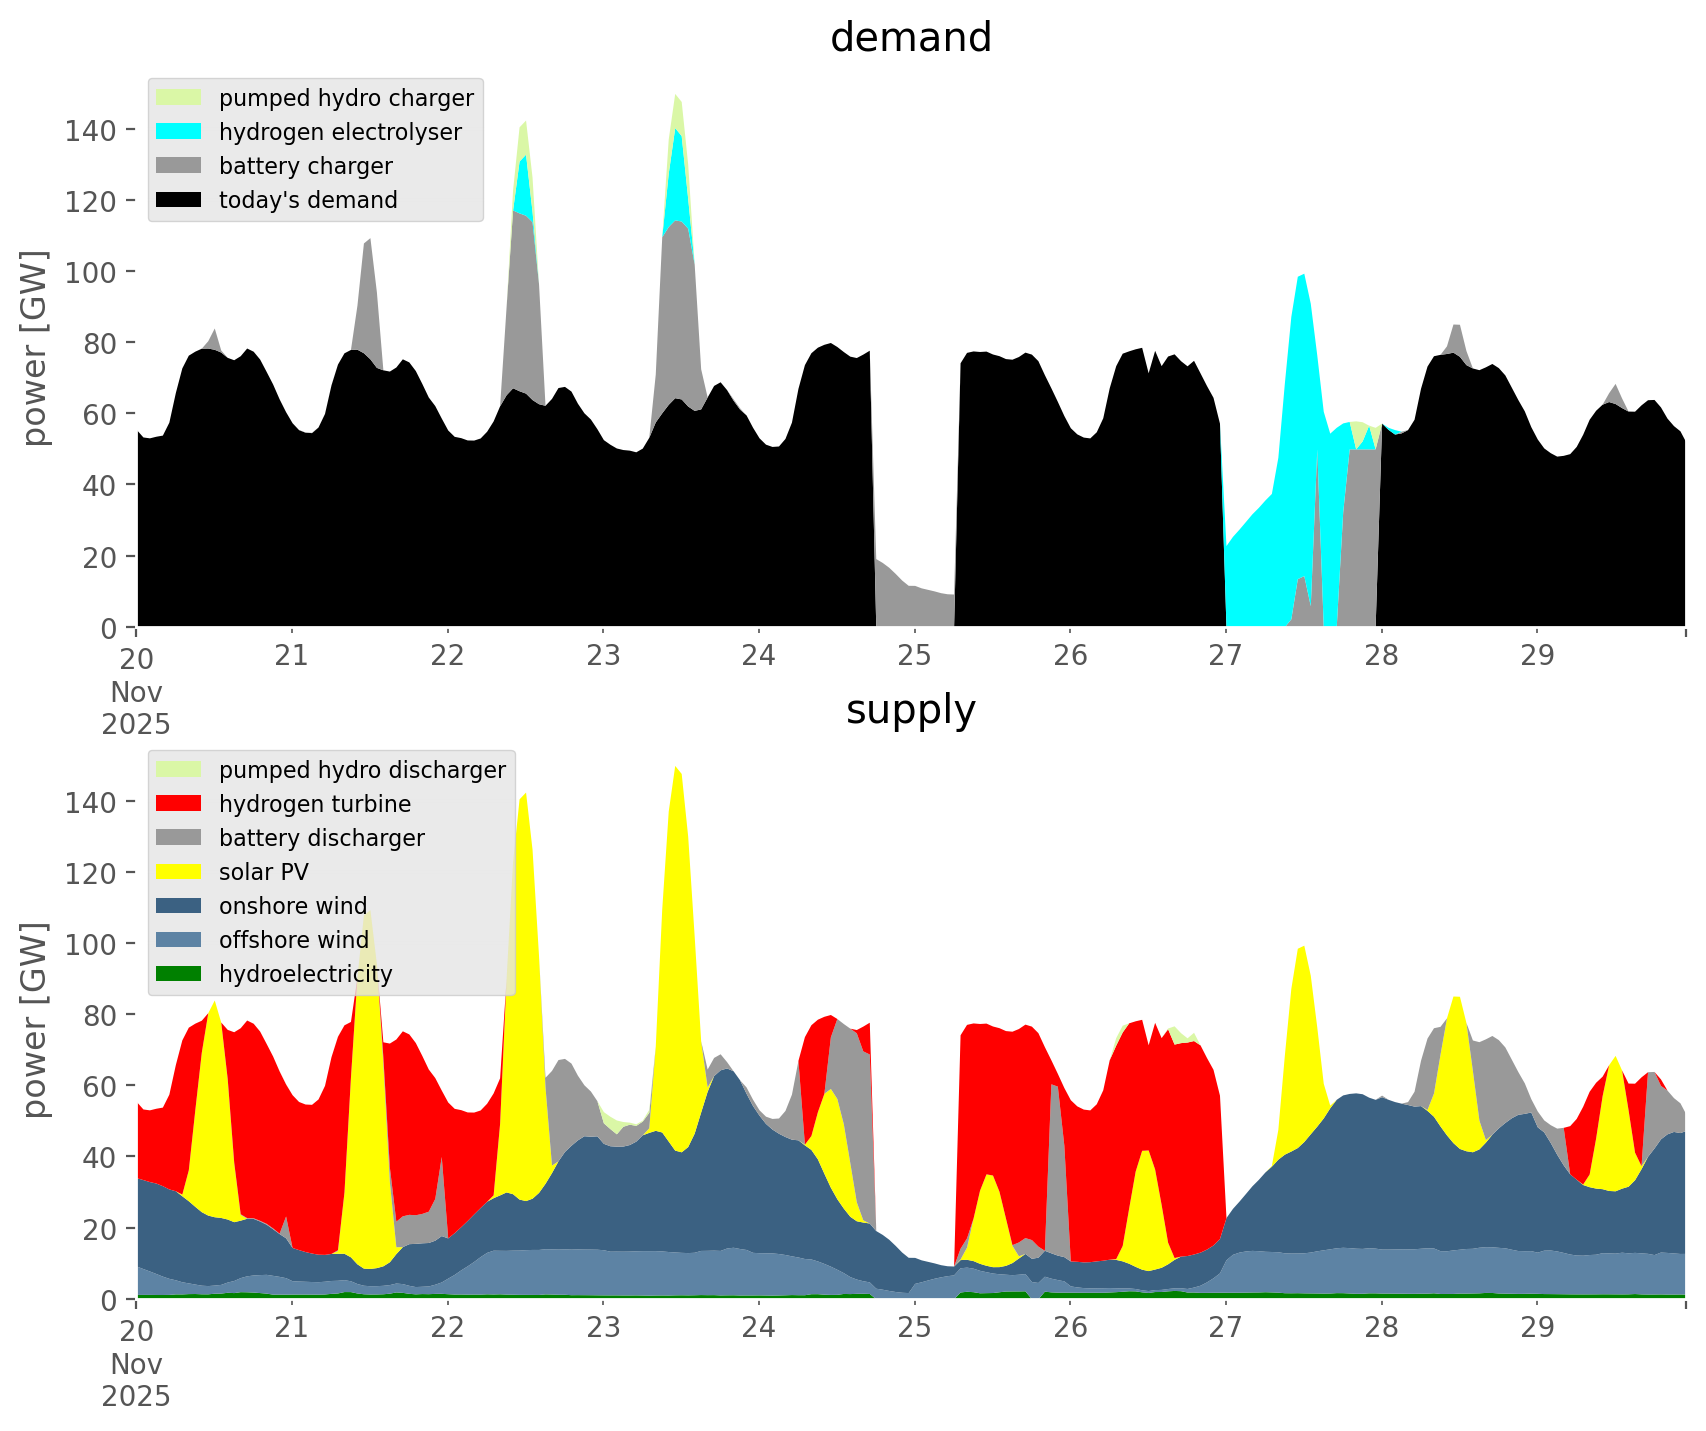Viewport: 1706px width, 1431px height.
Task: Click the onshore wind legend swatch
Action: tap(179, 906)
